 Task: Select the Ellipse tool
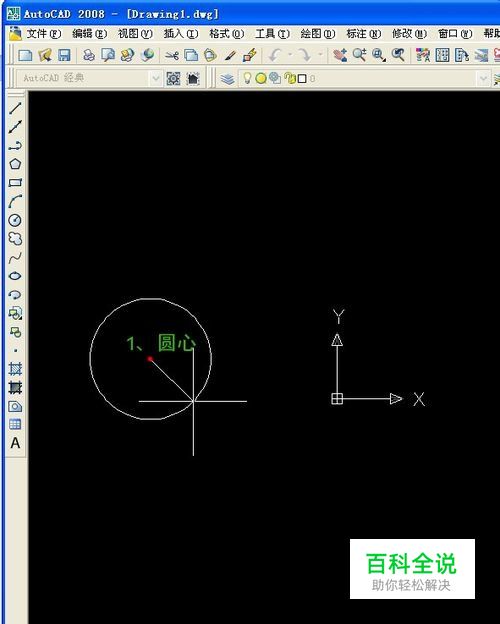tap(15, 276)
